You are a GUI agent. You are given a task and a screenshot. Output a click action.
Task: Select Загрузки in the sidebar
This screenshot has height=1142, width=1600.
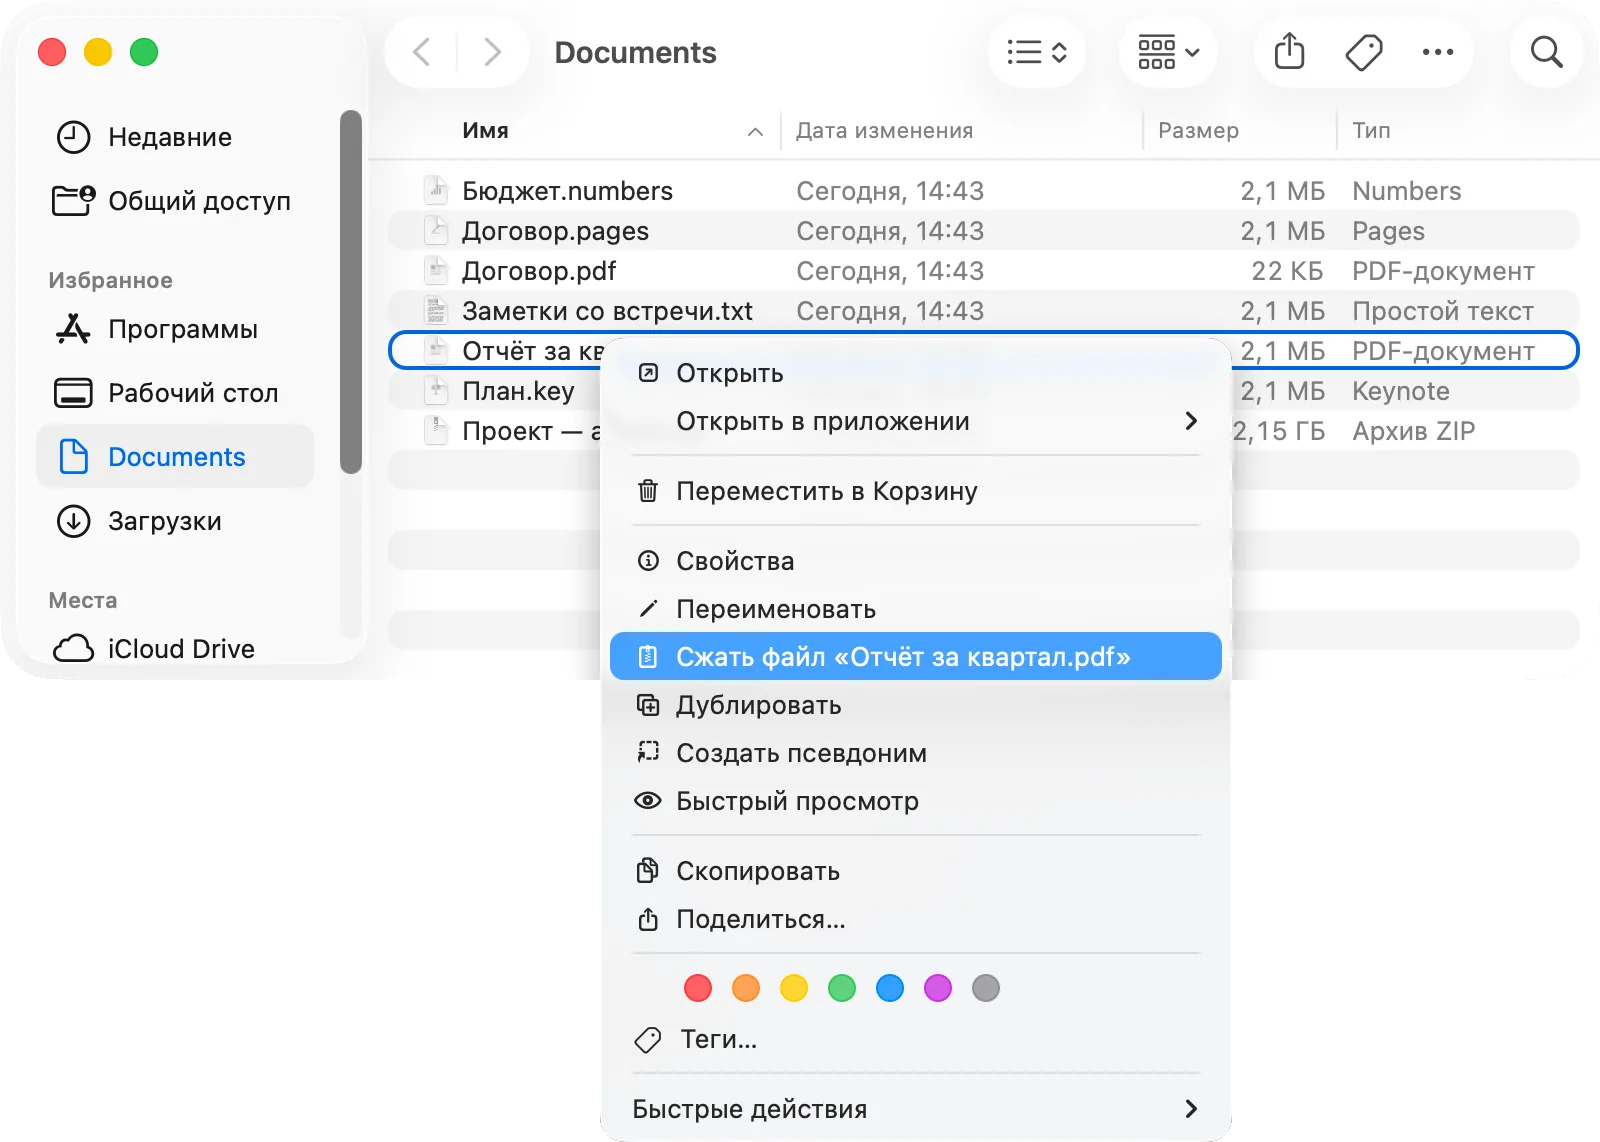click(175, 521)
